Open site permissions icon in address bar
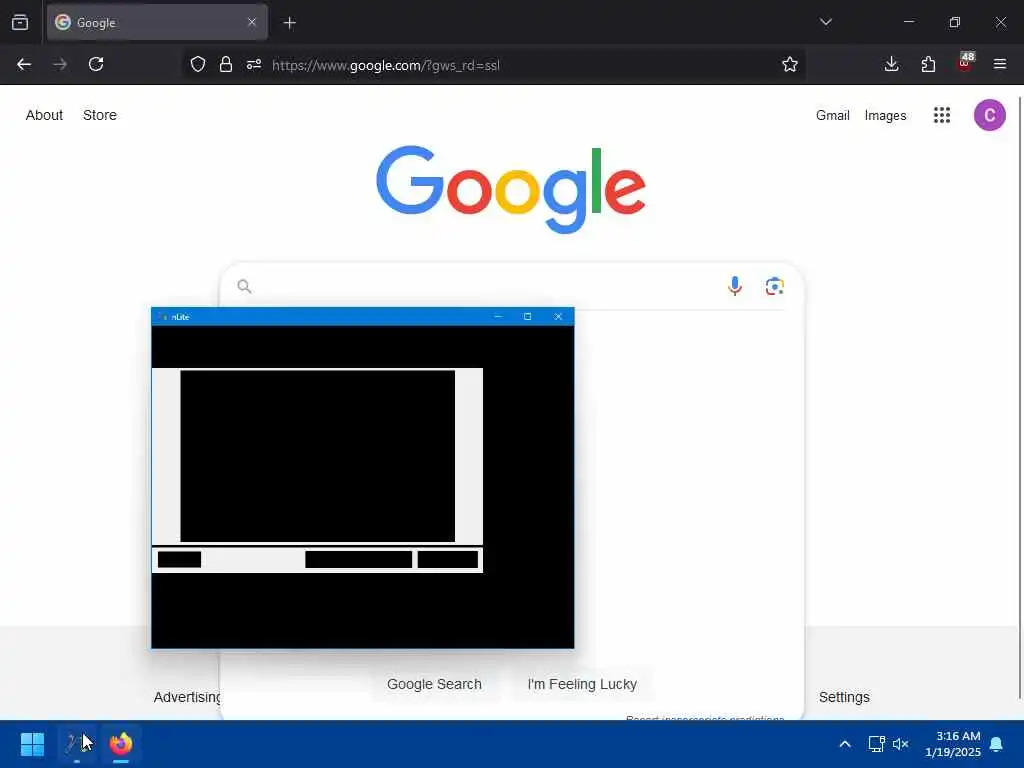Image resolution: width=1024 pixels, height=768 pixels. coord(254,64)
